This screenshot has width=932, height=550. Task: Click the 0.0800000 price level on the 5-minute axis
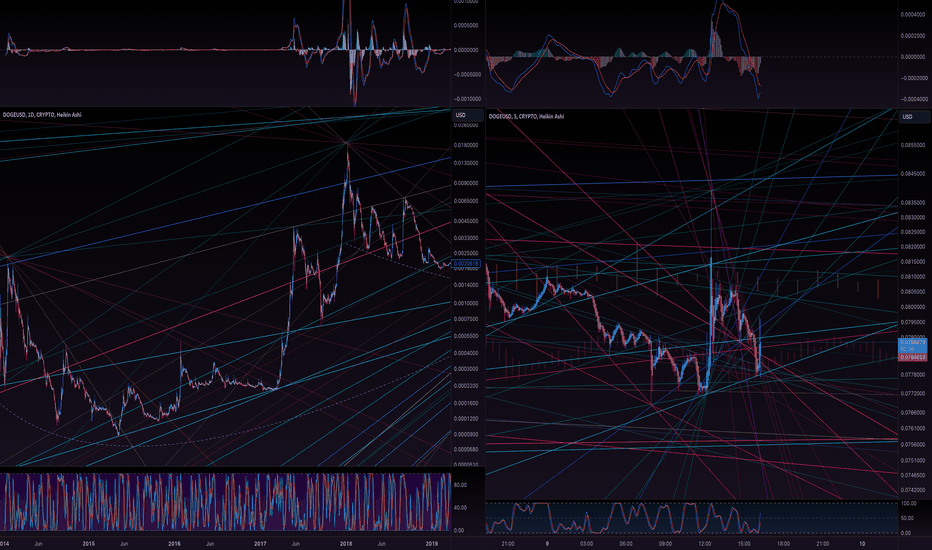pyautogui.click(x=913, y=307)
